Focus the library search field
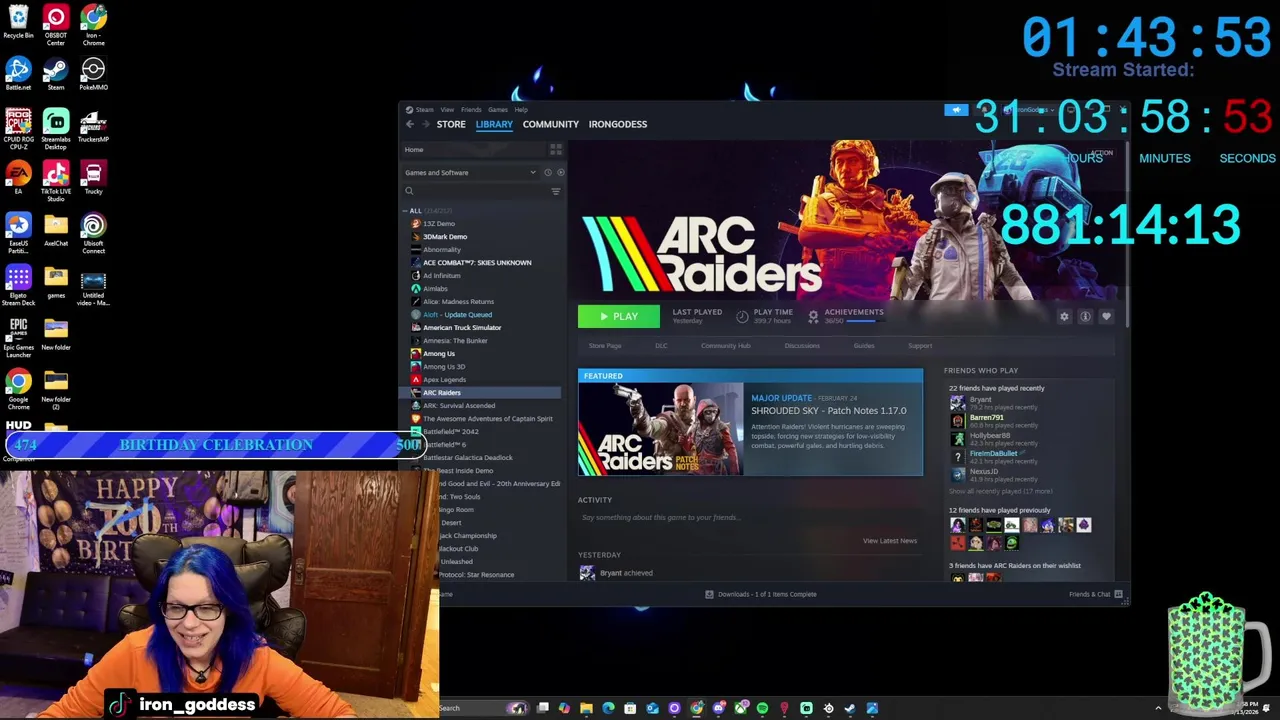1280x720 pixels. pos(475,191)
